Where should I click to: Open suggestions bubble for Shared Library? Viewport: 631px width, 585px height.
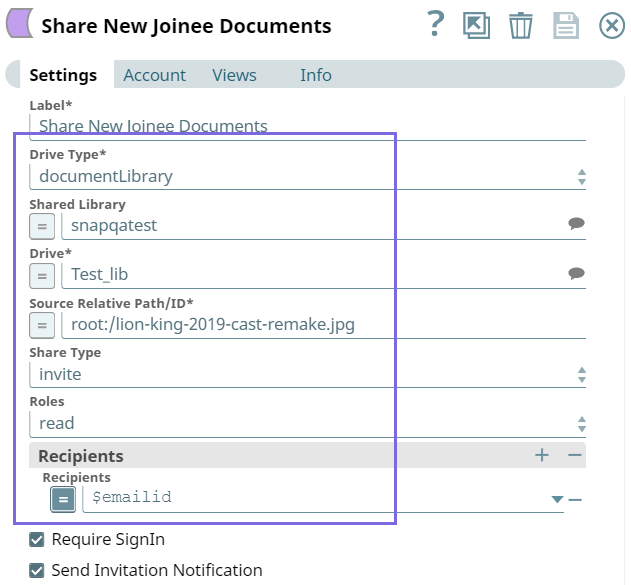(576, 223)
